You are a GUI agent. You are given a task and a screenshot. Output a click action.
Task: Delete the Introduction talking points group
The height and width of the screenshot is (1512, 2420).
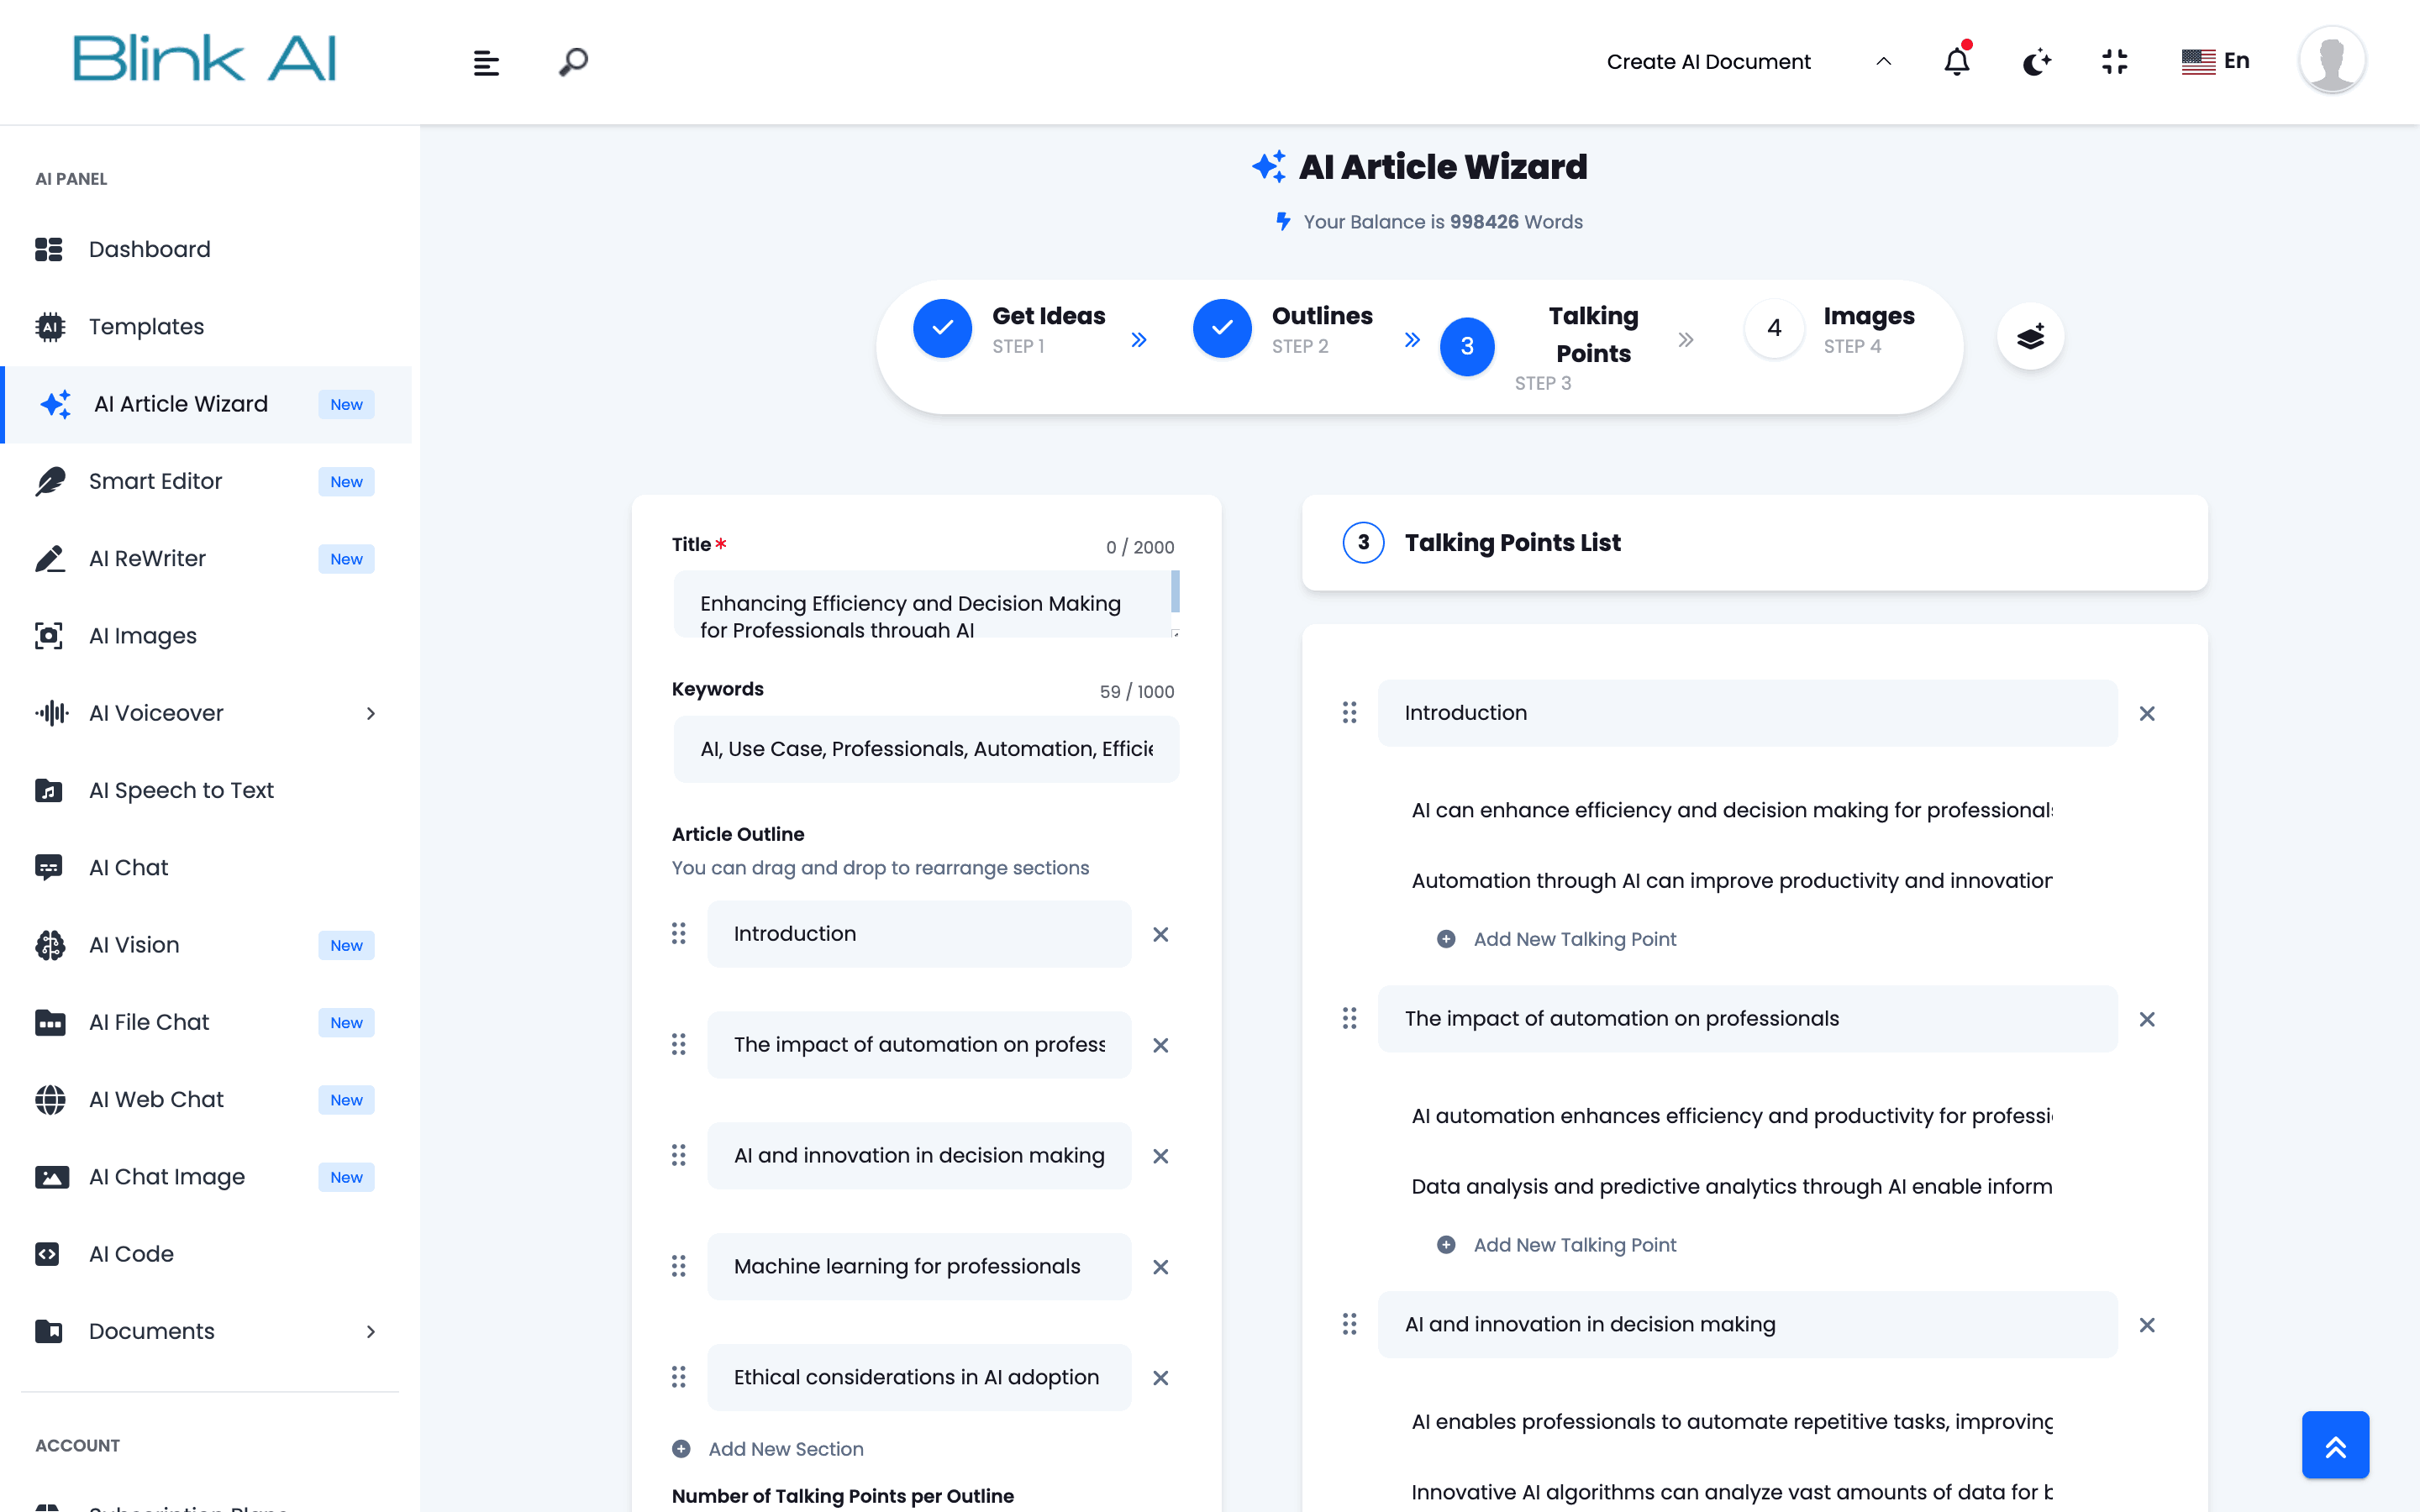2147,714
